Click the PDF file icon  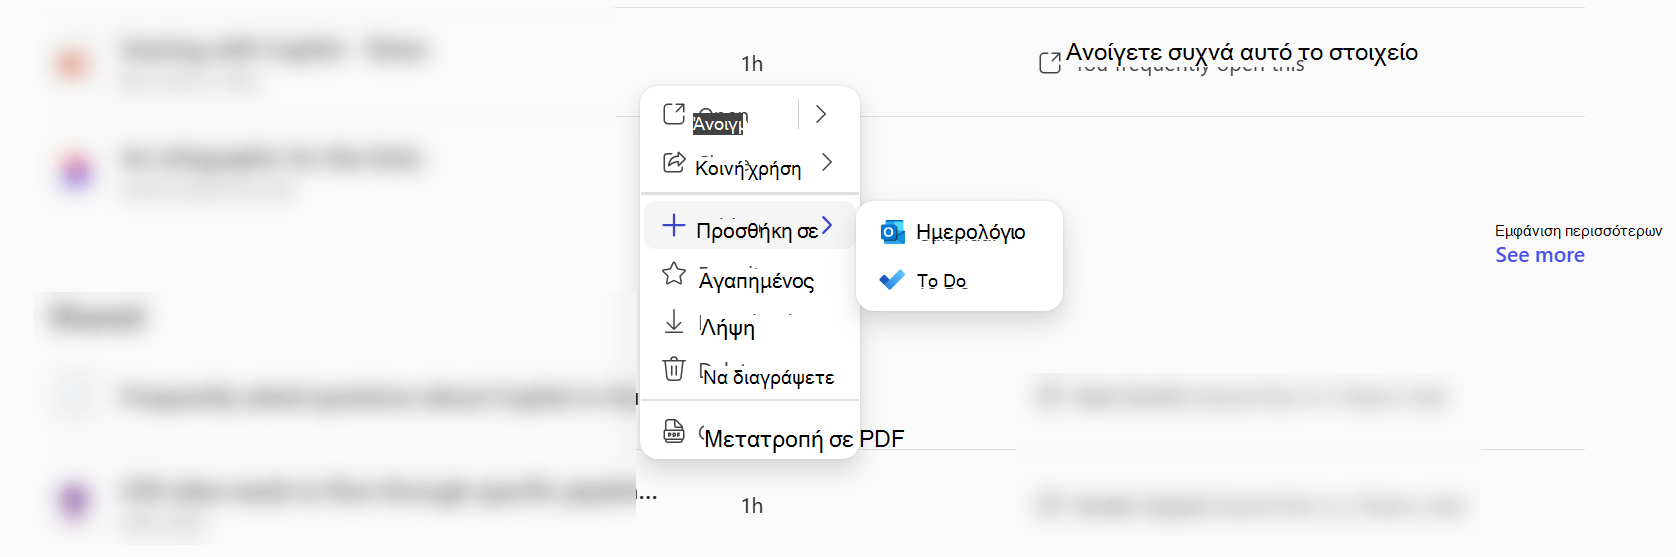click(674, 431)
